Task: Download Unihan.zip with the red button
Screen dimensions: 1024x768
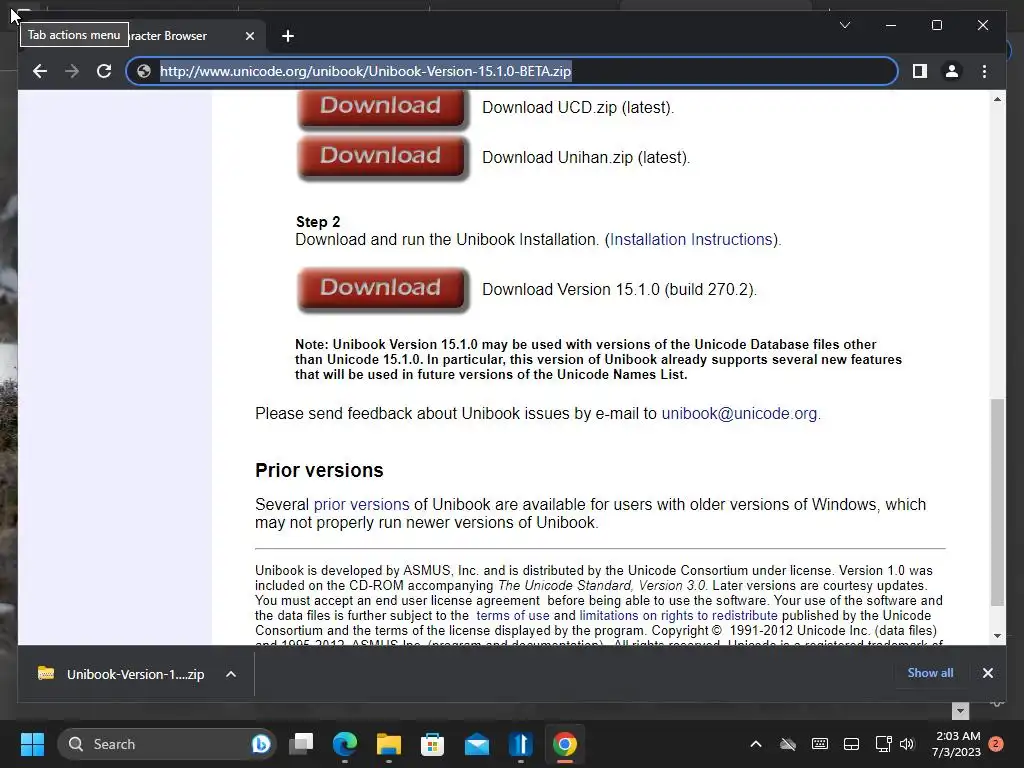Action: click(x=381, y=157)
